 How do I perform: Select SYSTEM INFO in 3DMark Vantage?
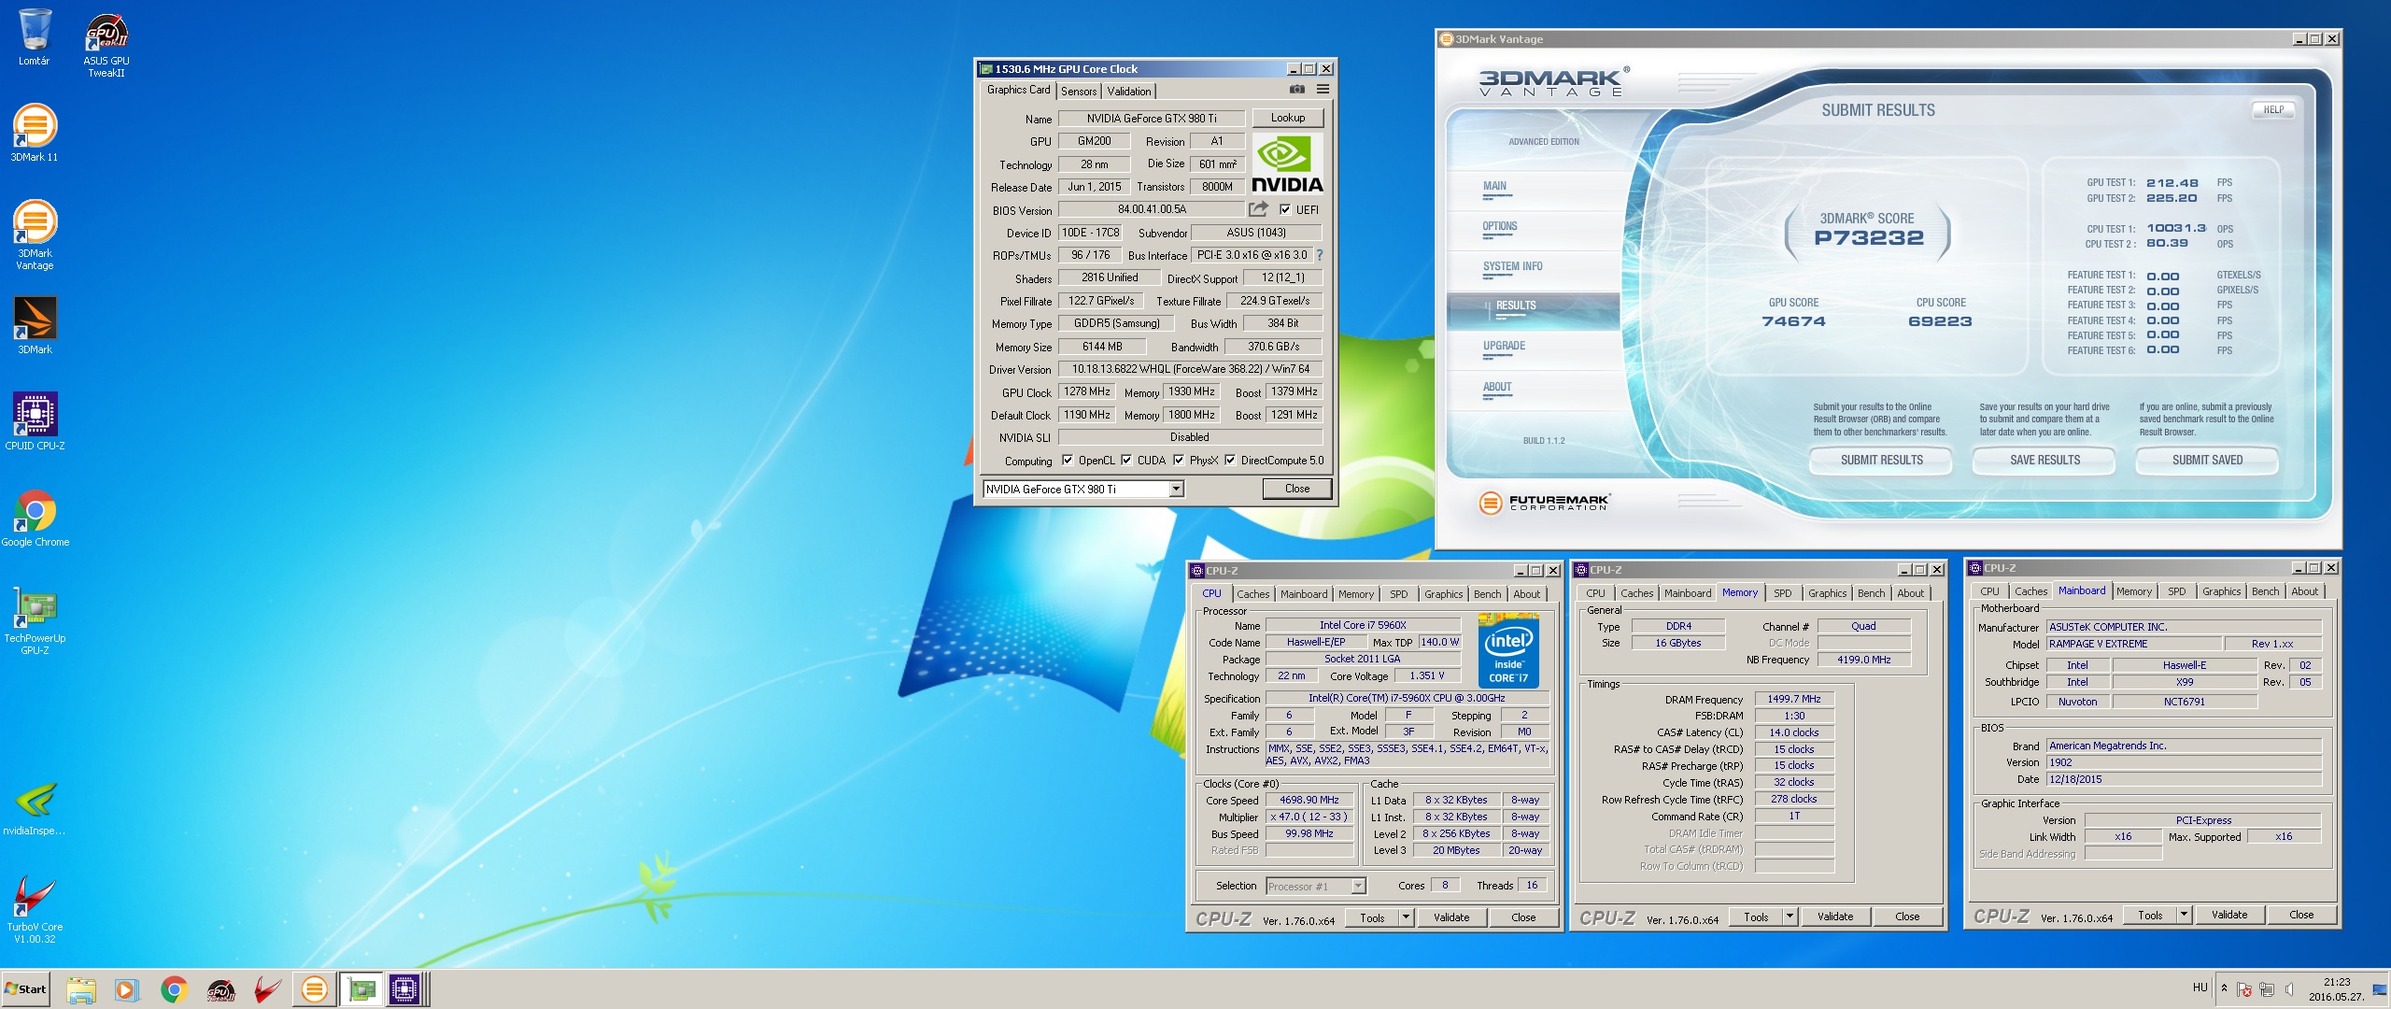1512,267
